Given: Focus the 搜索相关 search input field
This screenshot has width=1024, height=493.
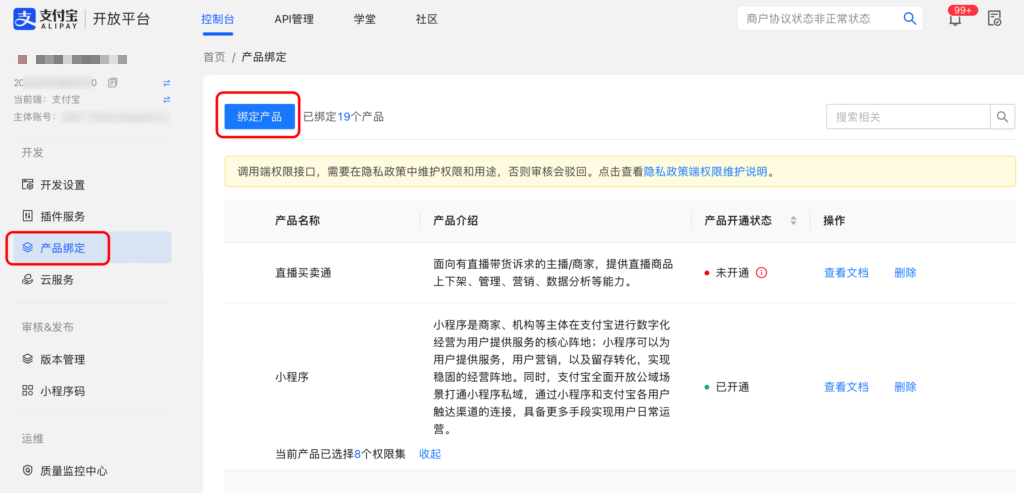Looking at the screenshot, I should (x=908, y=117).
